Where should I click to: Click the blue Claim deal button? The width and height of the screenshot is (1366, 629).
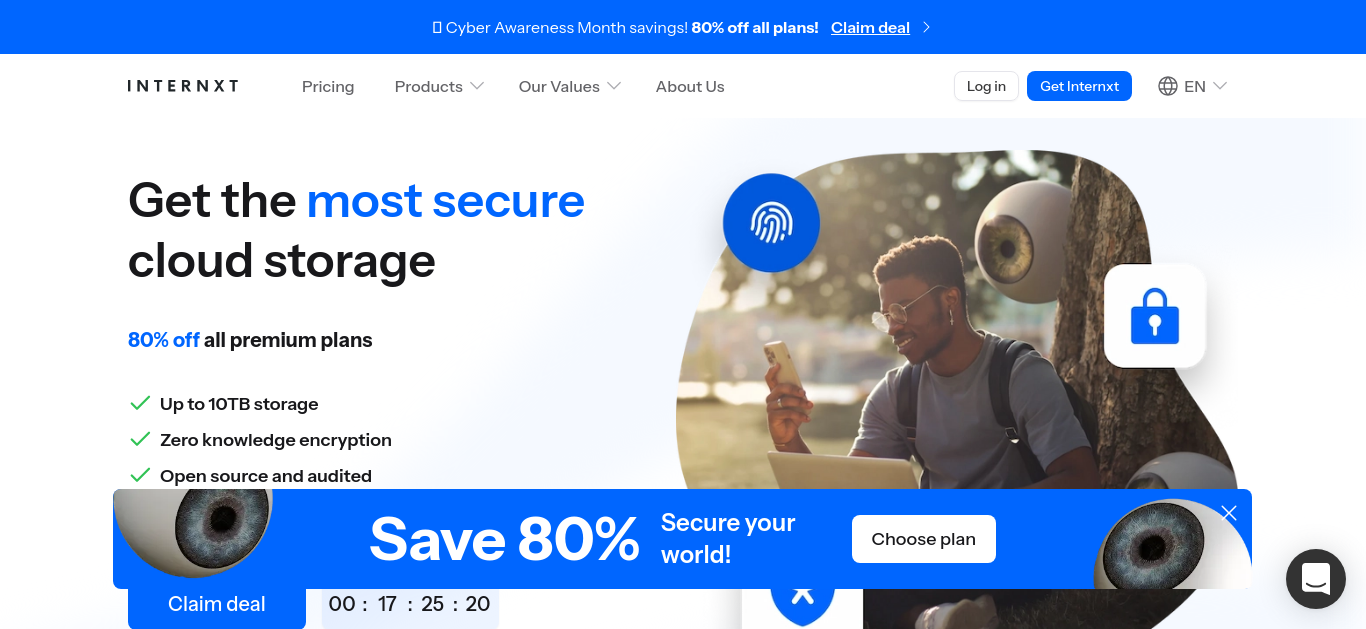coord(217,604)
